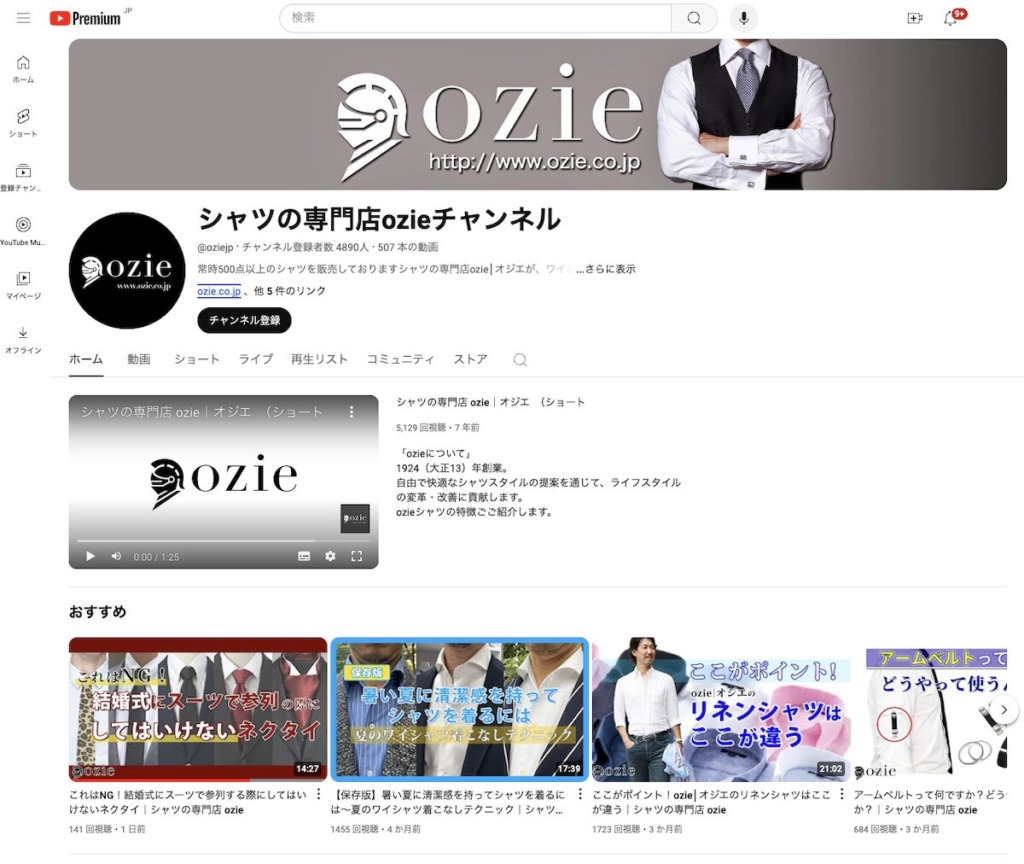
Task: Switch to 再生リスト tab
Action: [x=319, y=359]
